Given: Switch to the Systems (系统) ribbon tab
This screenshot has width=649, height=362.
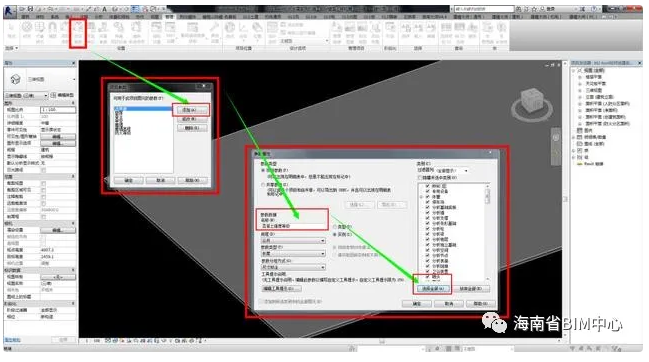Looking at the screenshot, I should pyautogui.click(x=55, y=17).
